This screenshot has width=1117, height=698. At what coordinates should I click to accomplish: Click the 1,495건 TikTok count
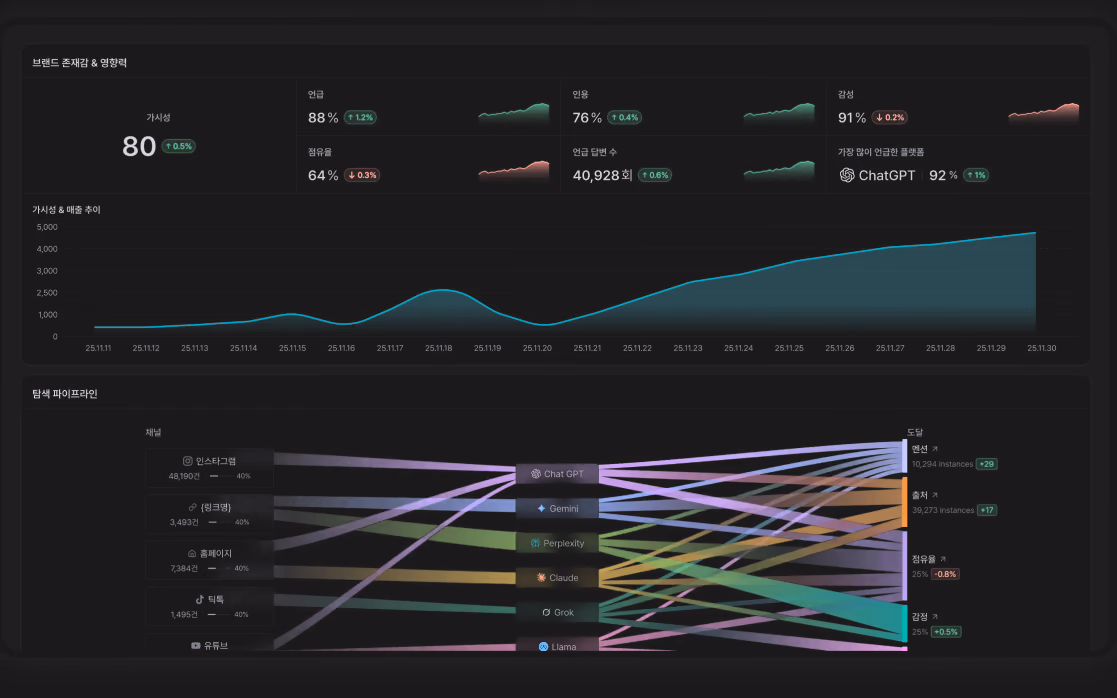coord(185,615)
